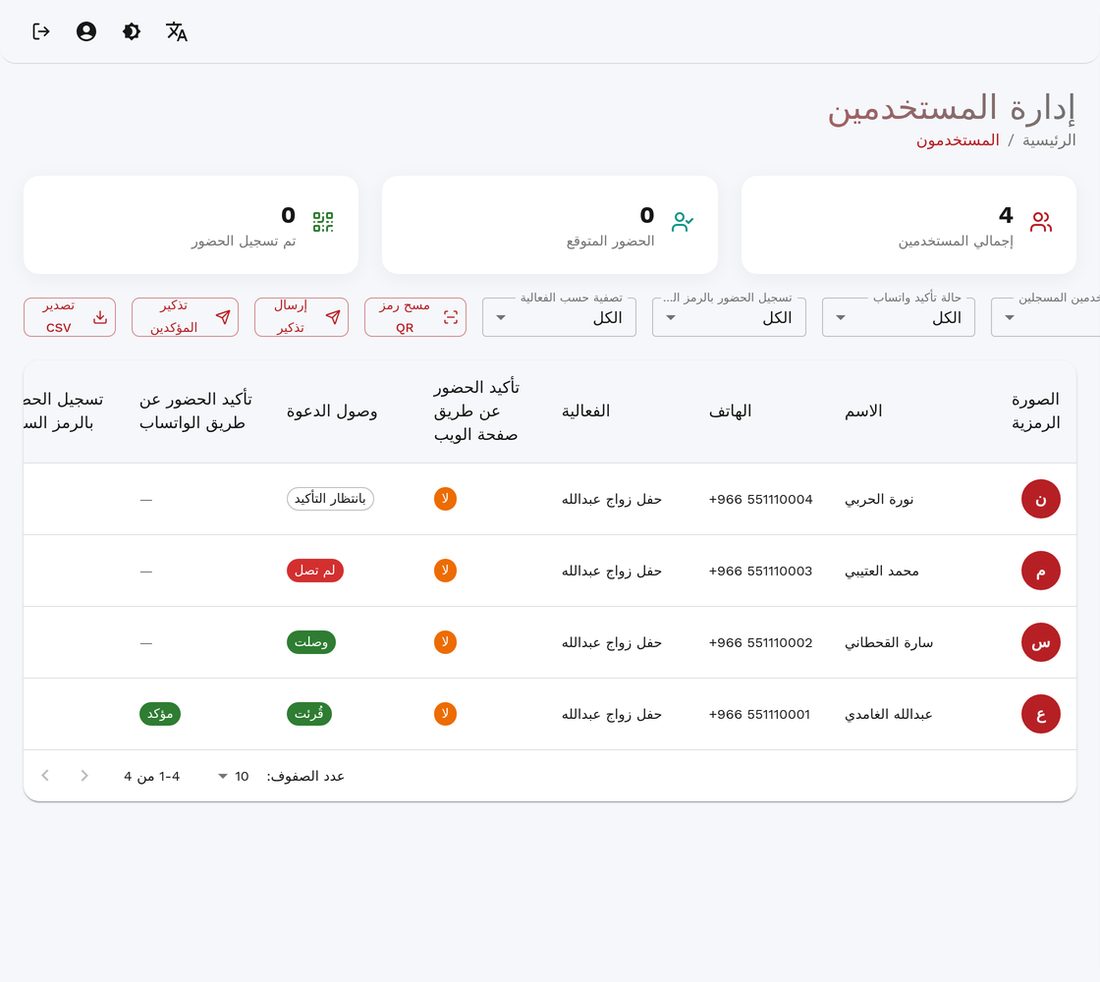Click the name سارة القحطاني
This screenshot has height=982, width=1100.
point(889,643)
